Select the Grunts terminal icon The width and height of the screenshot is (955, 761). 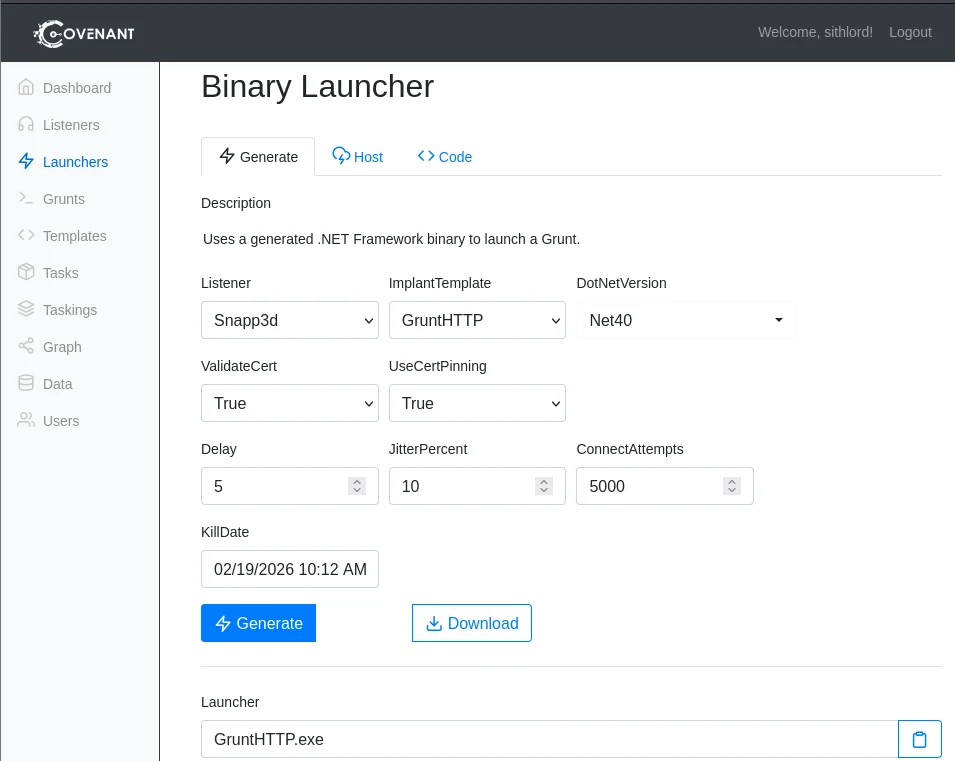[x=25, y=199]
